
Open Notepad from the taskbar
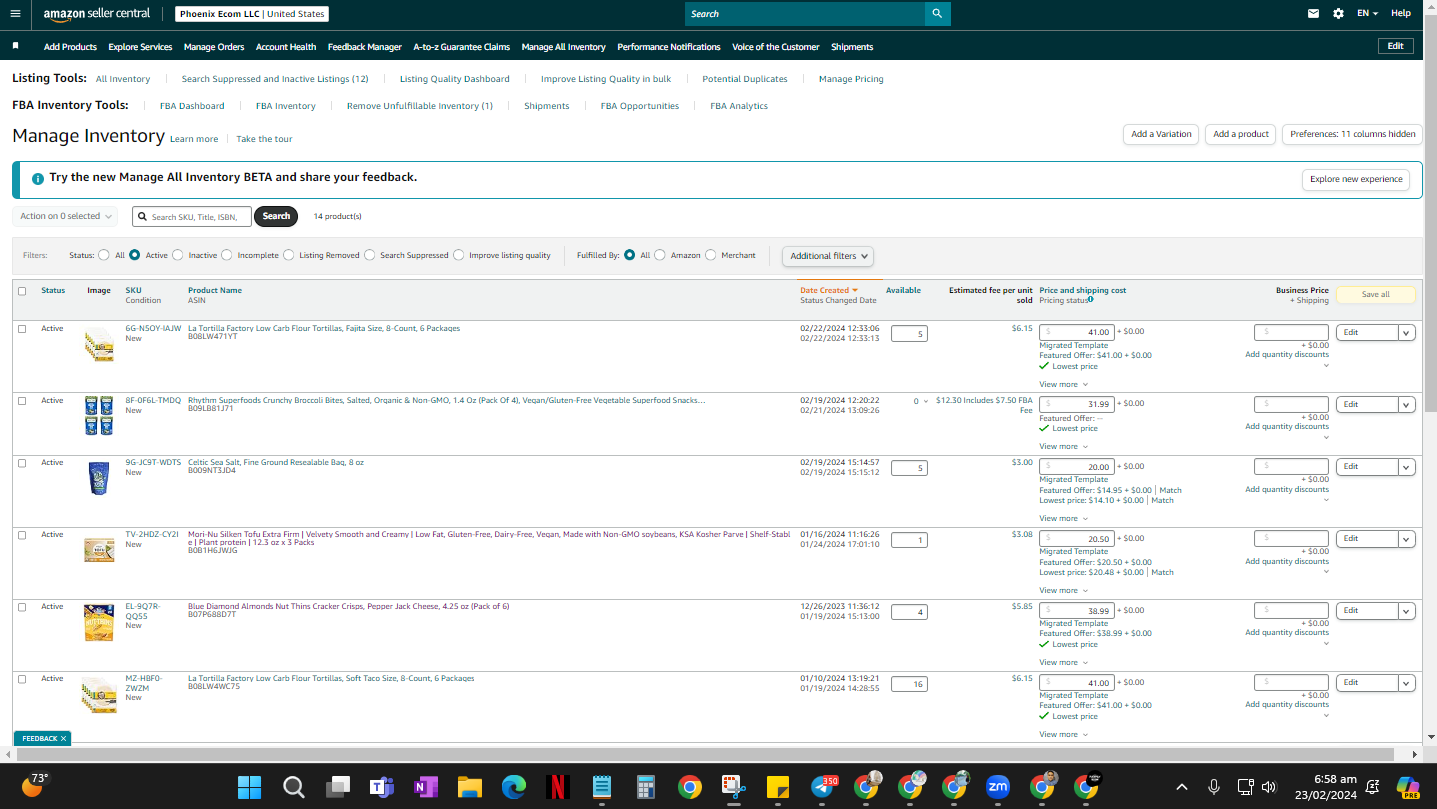(602, 787)
